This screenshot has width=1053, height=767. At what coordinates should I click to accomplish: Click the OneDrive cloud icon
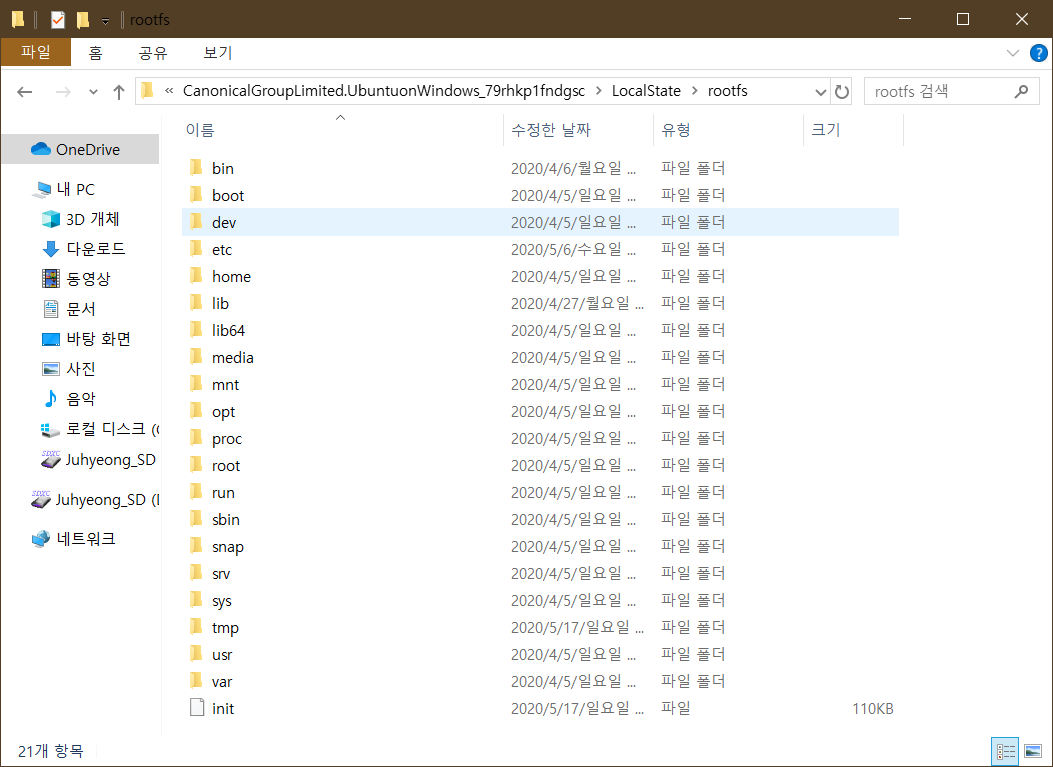click(x=41, y=149)
